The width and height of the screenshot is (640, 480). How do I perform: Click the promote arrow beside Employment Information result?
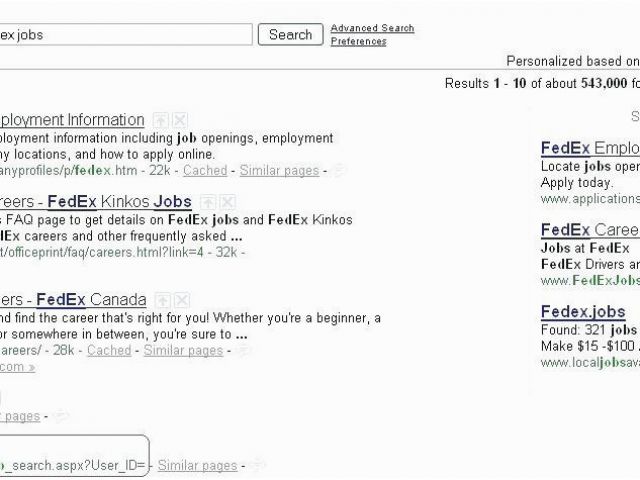point(161,120)
